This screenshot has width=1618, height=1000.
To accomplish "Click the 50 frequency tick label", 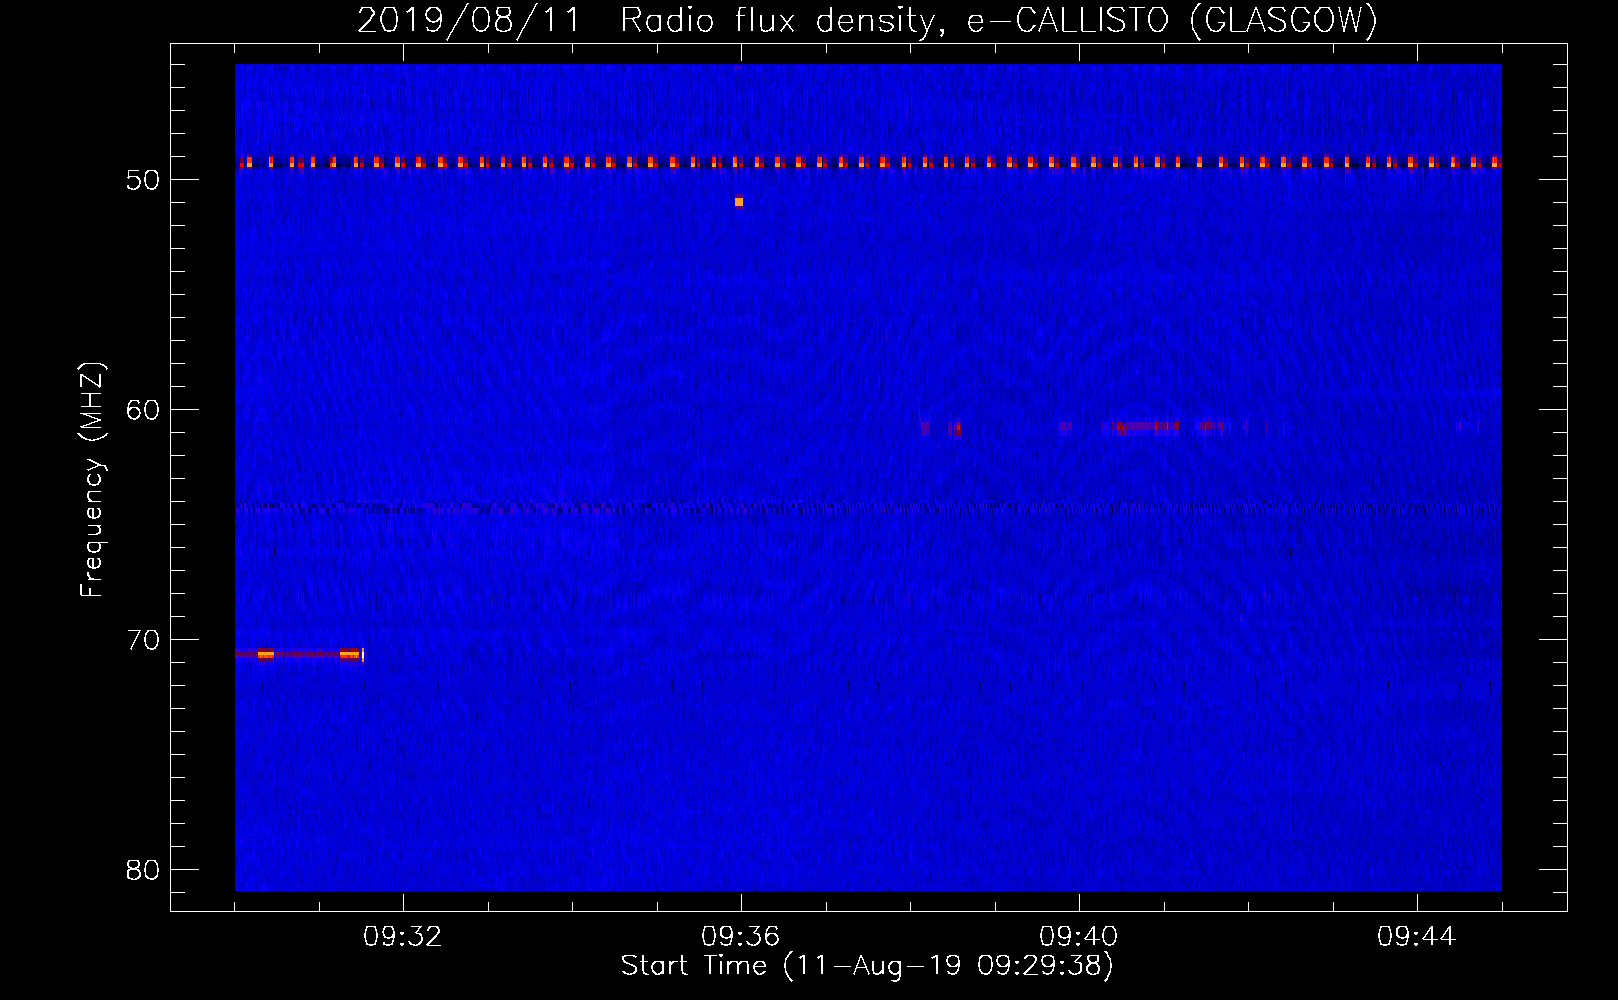I will [x=143, y=180].
